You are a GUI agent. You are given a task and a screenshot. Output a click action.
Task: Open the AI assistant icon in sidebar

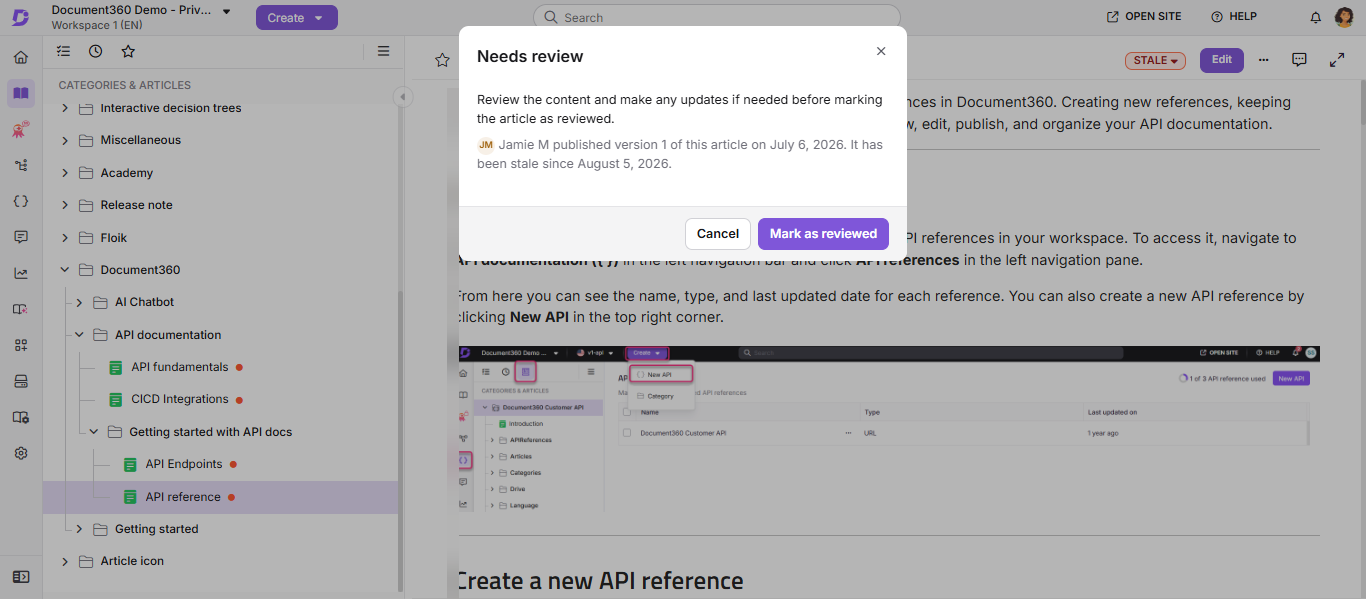tap(21, 129)
